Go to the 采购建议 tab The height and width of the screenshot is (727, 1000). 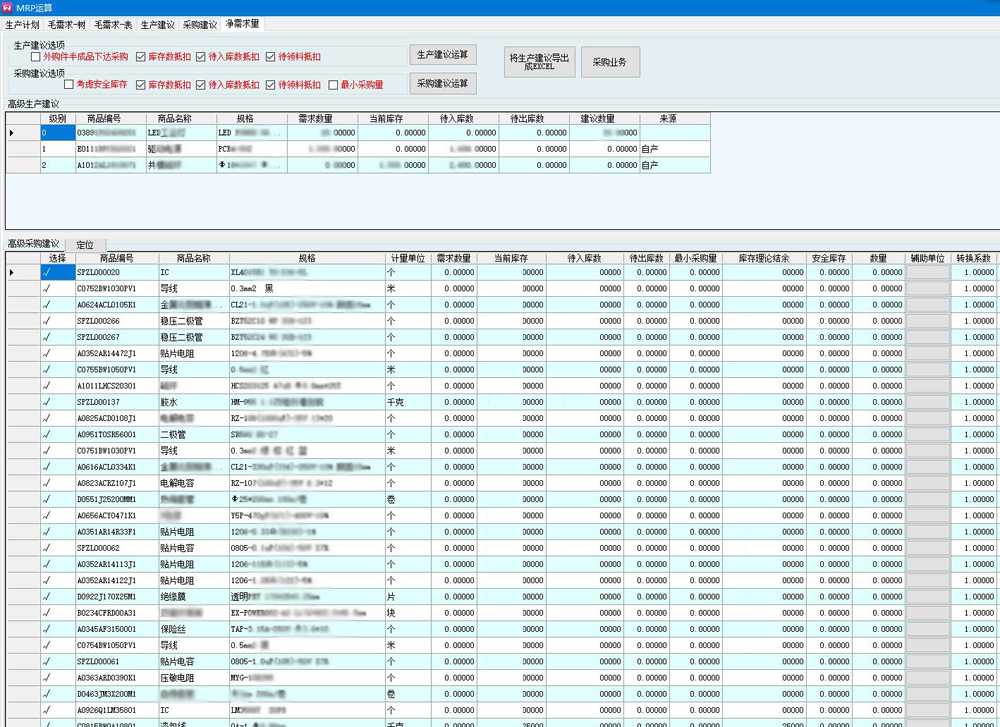point(199,24)
